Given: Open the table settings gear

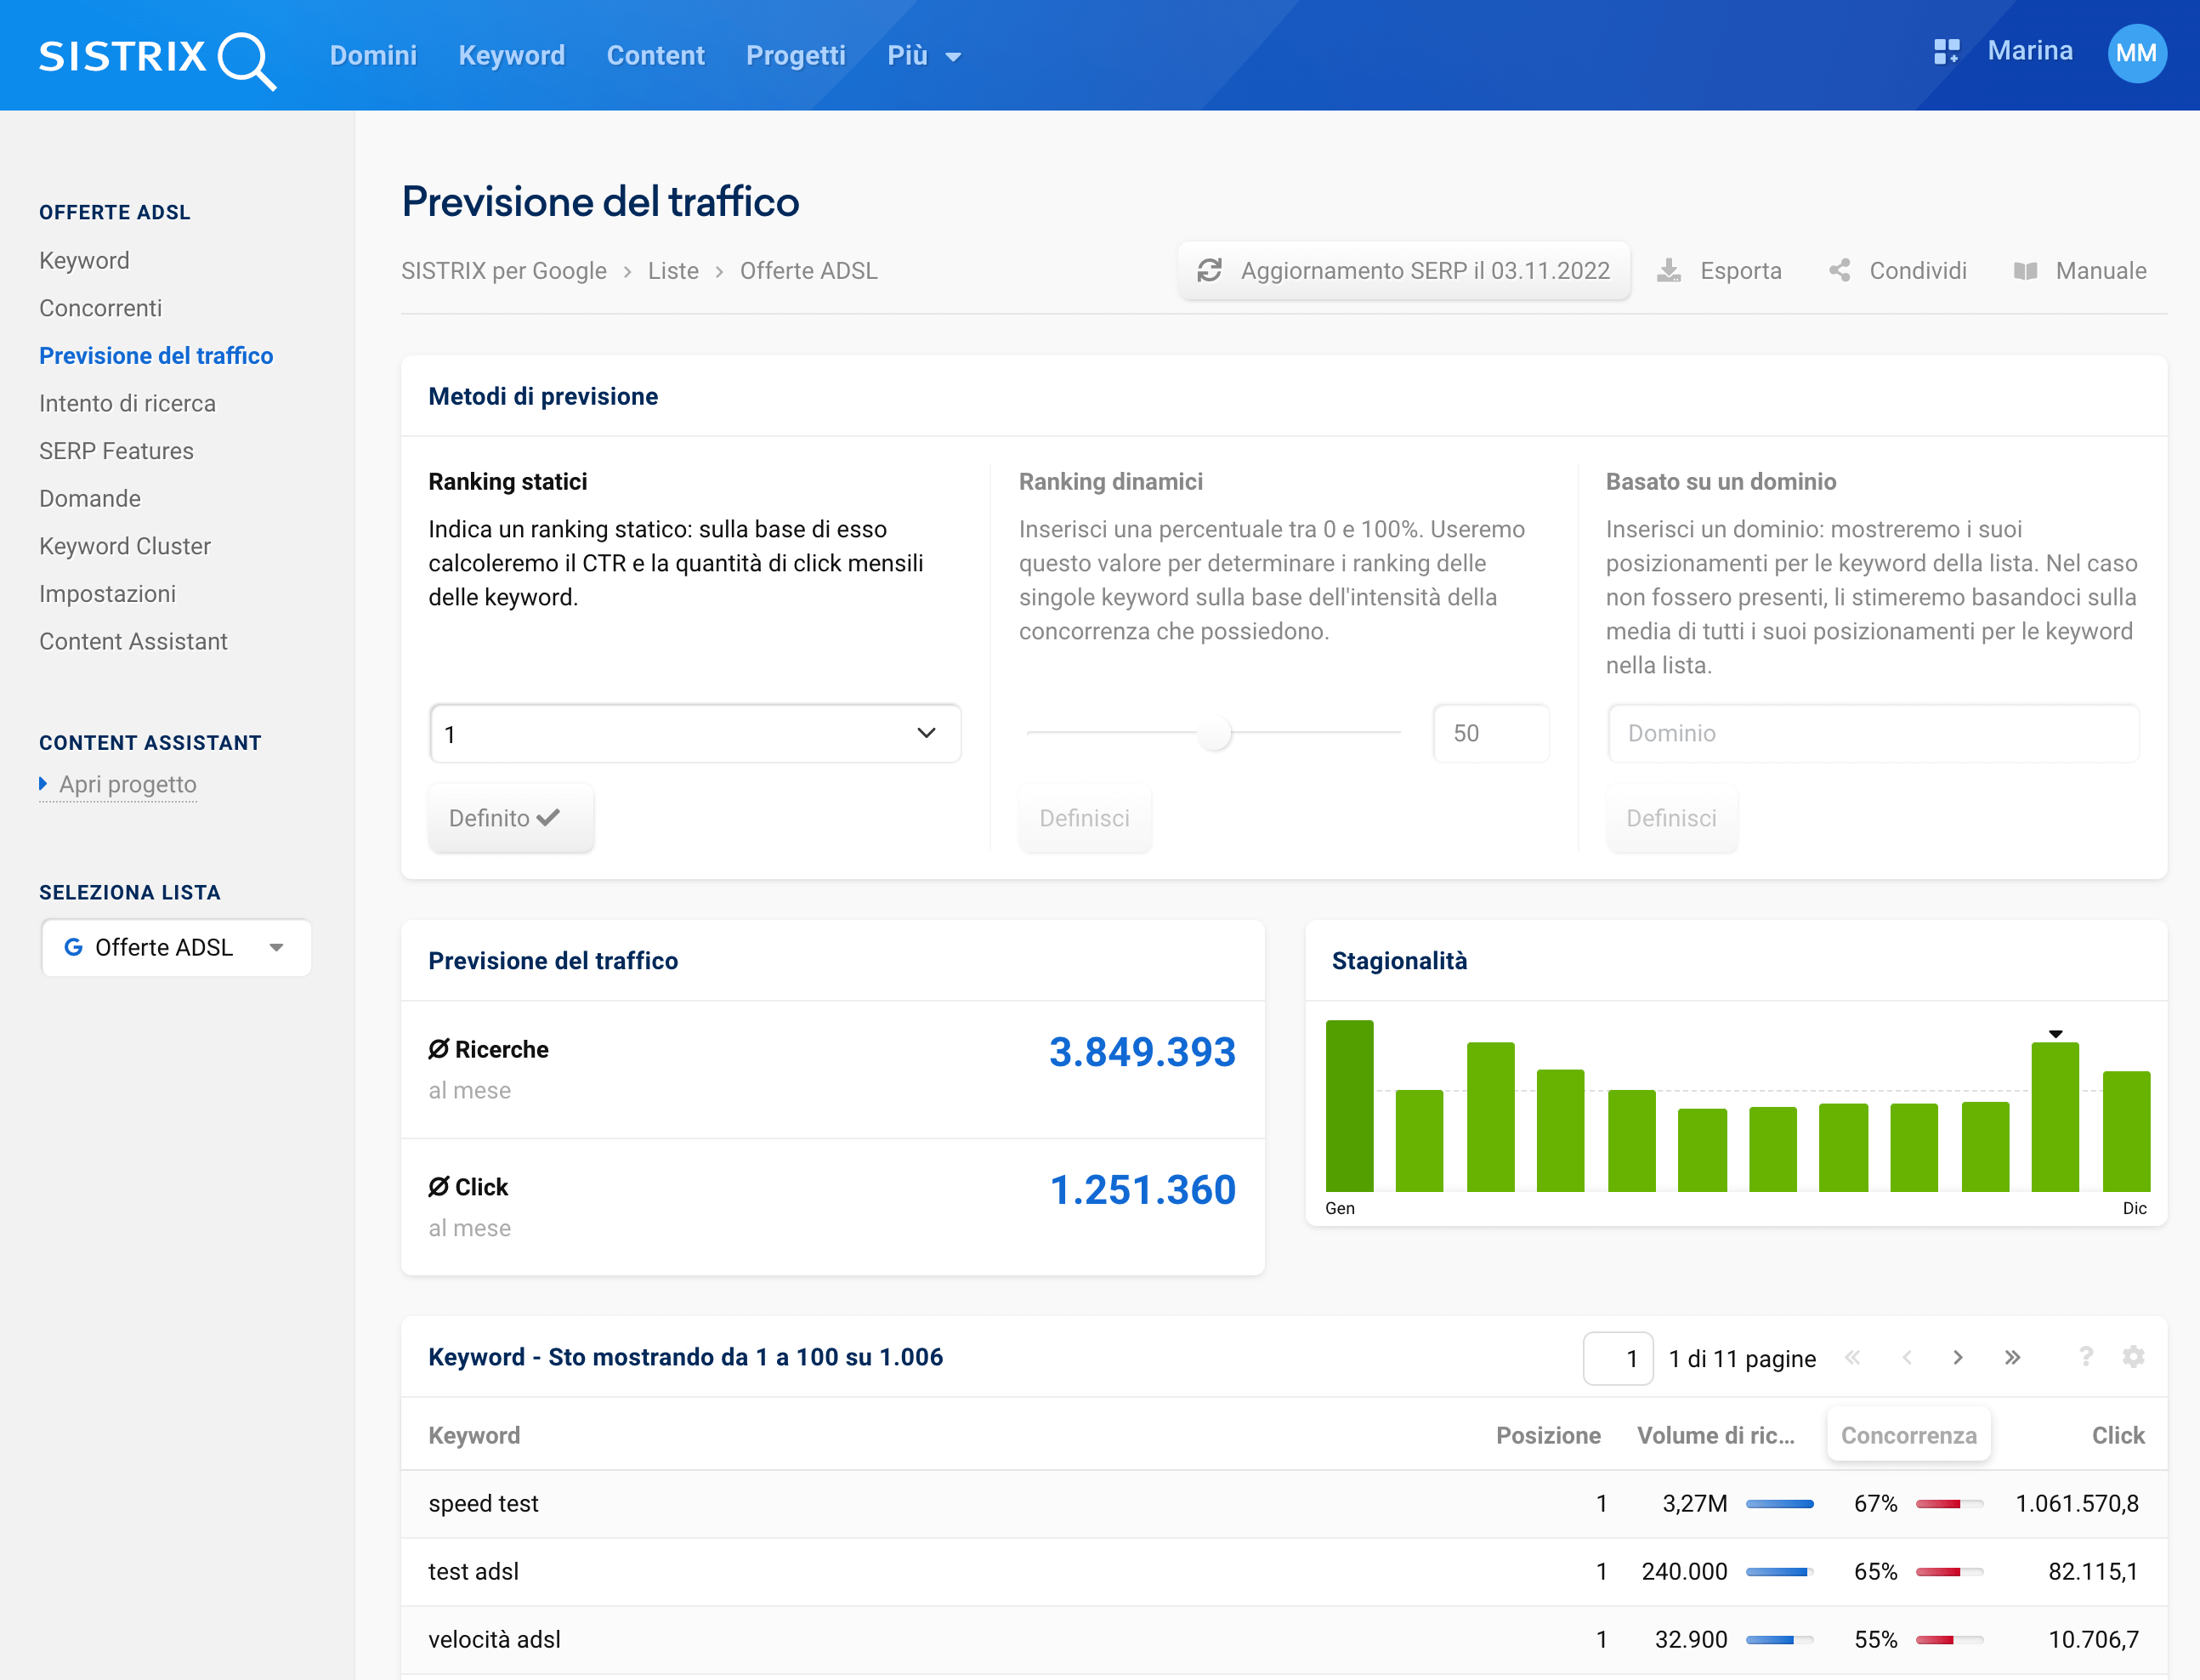Looking at the screenshot, I should tap(2133, 1356).
